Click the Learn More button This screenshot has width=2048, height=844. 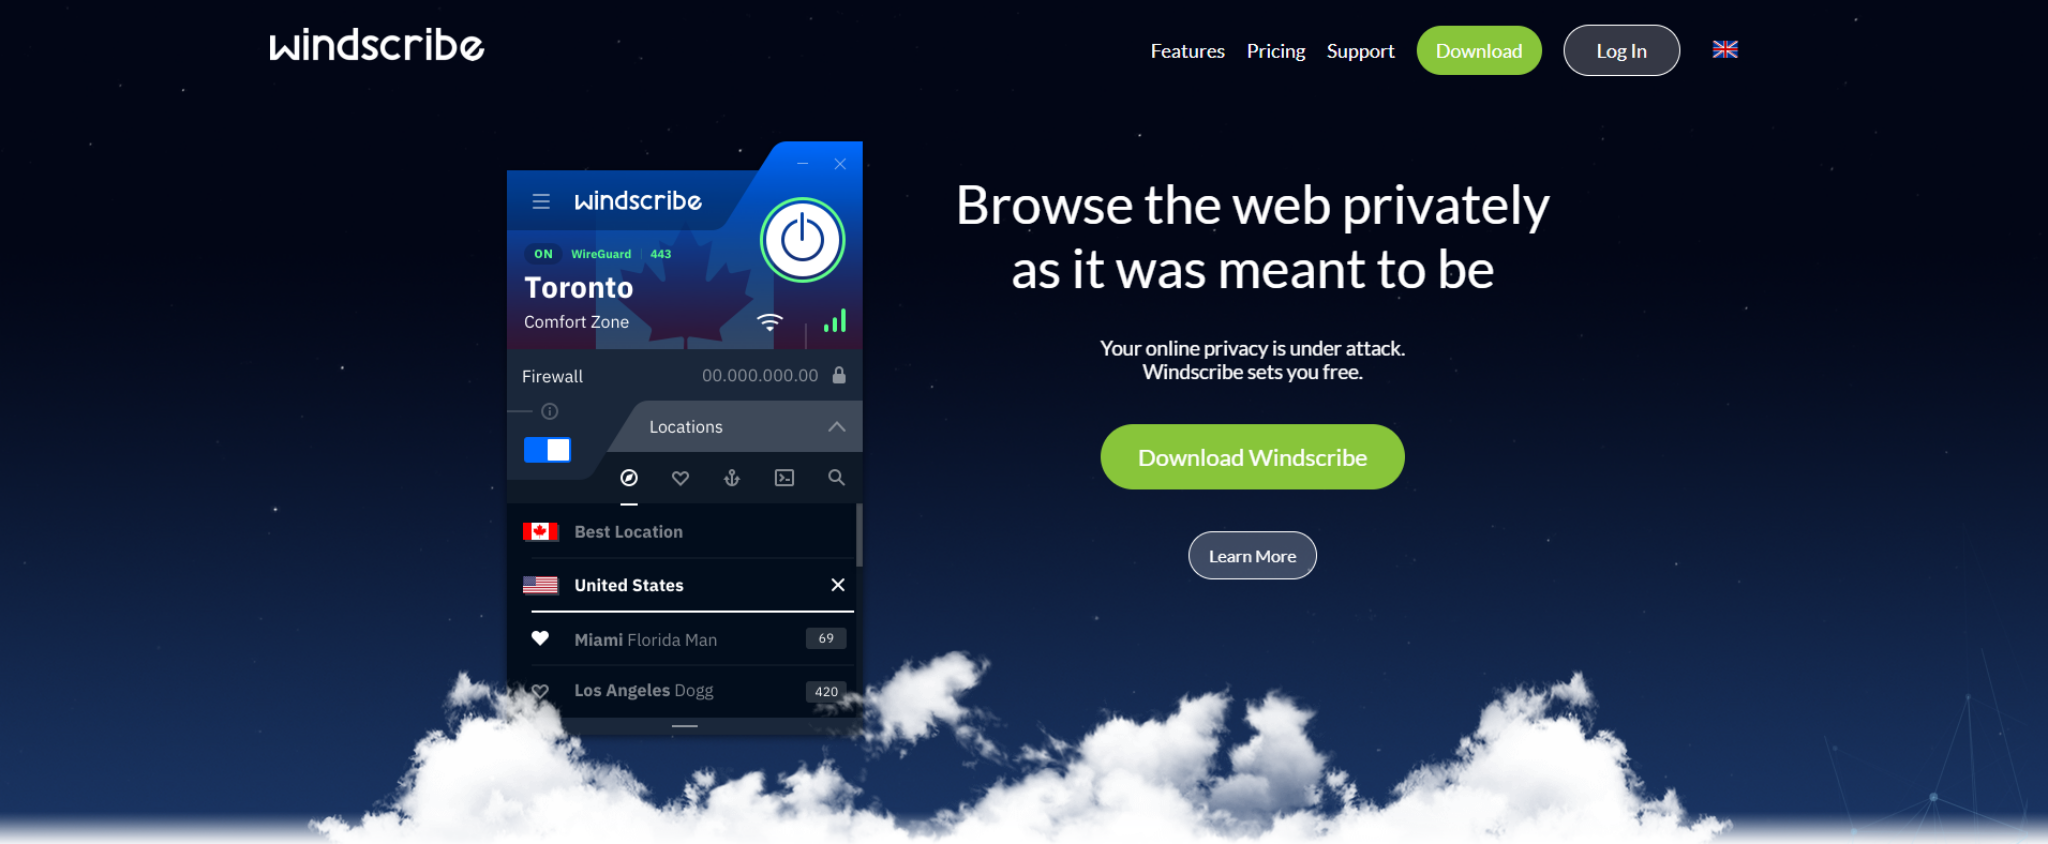pyautogui.click(x=1252, y=556)
